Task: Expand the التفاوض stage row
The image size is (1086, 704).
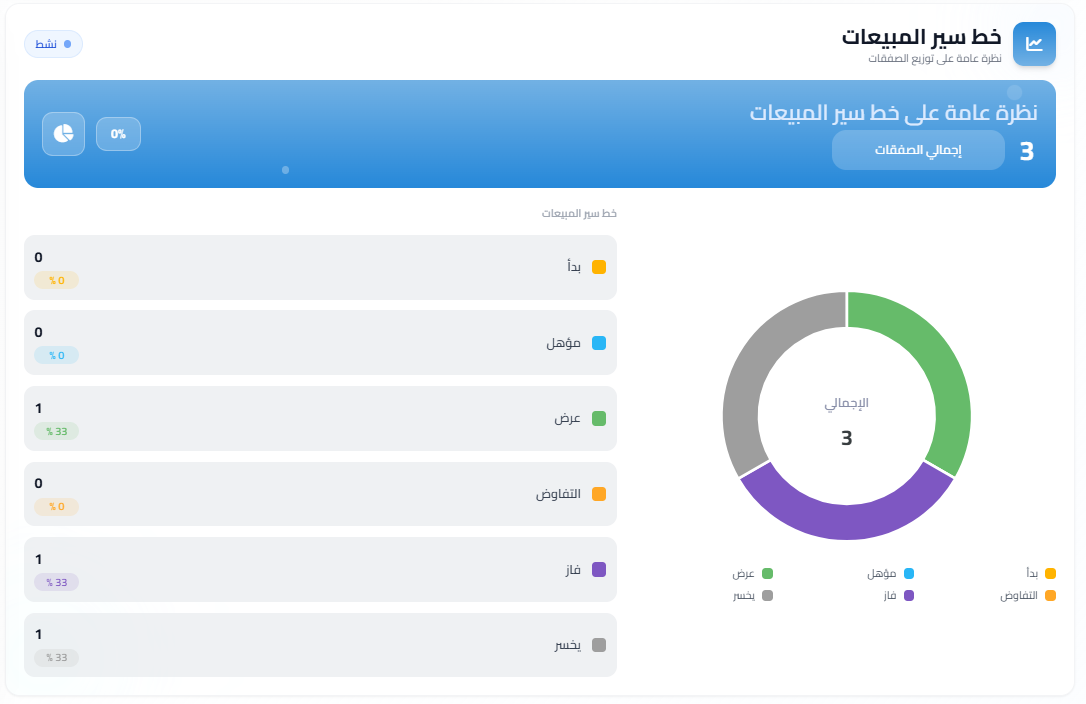Action: [320, 493]
